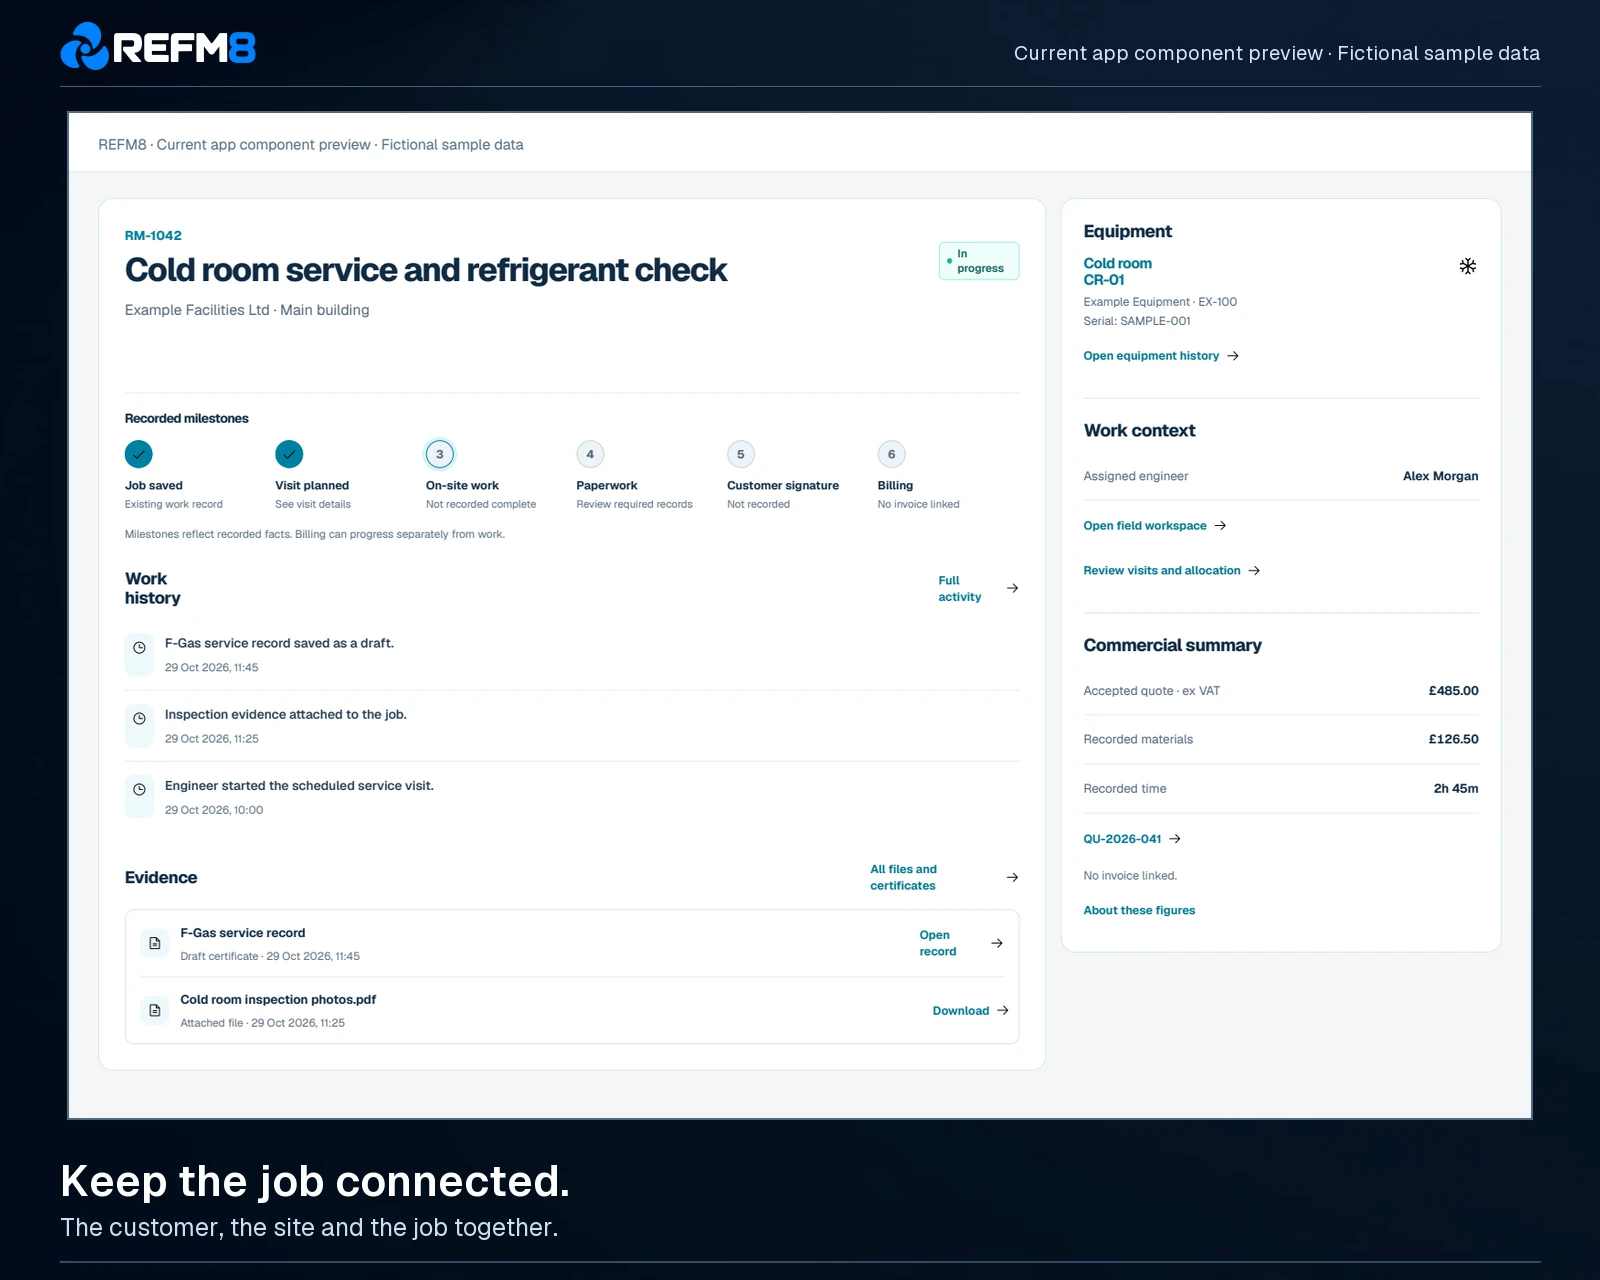This screenshot has width=1600, height=1280.
Task: Click arrow next to Full activity
Action: tap(1012, 588)
